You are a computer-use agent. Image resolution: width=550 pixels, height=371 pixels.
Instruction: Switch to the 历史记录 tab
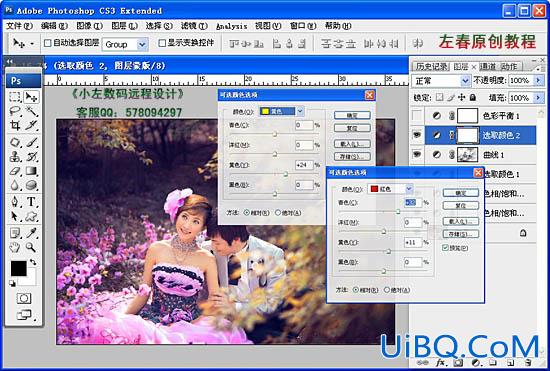431,66
